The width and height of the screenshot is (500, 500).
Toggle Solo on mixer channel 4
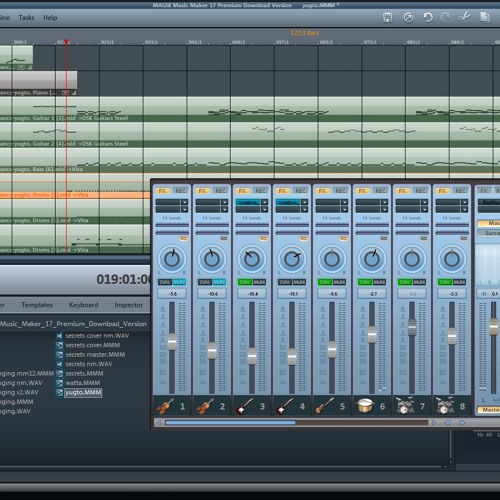[x=285, y=282]
